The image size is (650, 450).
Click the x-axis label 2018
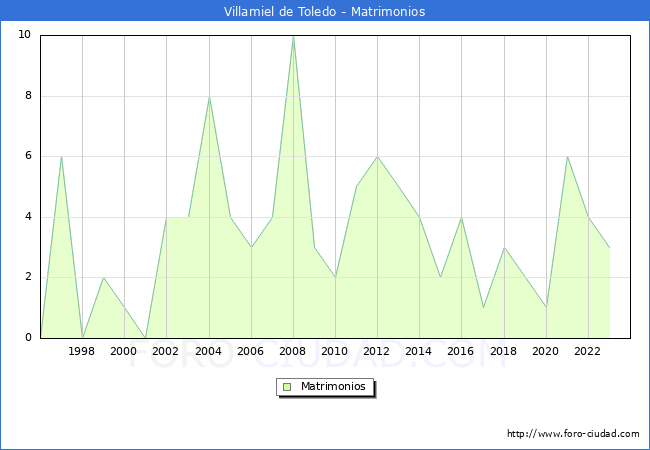(503, 351)
